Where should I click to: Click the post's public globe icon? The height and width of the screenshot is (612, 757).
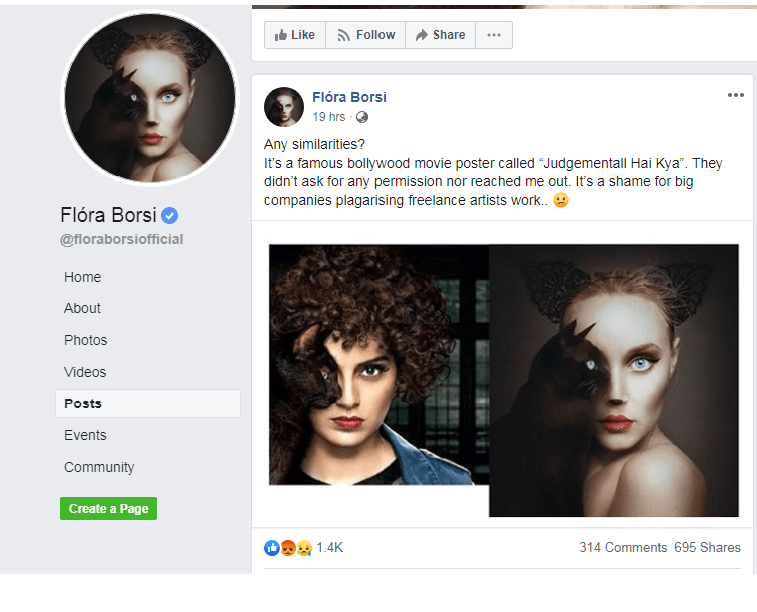click(x=362, y=117)
